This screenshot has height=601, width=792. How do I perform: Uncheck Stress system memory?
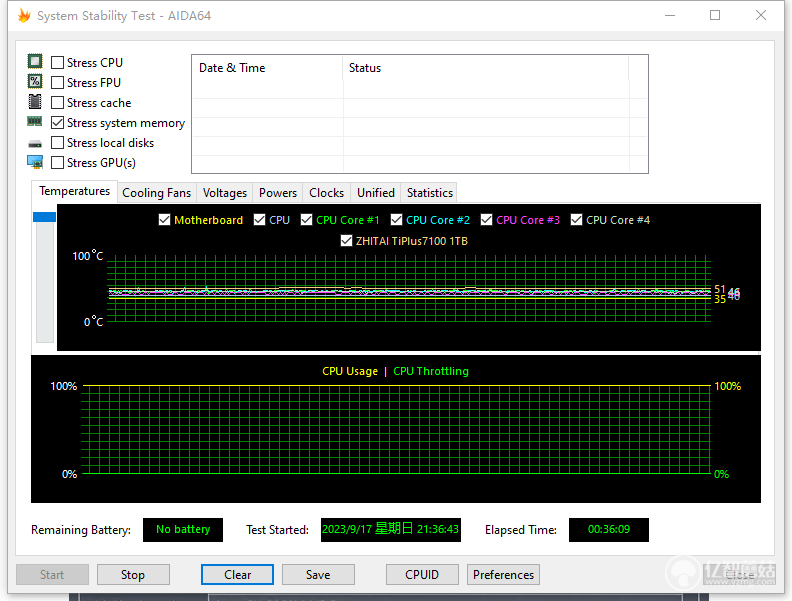click(x=58, y=123)
